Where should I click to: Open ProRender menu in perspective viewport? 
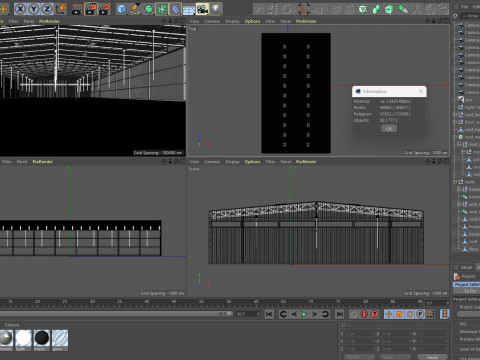coord(49,21)
